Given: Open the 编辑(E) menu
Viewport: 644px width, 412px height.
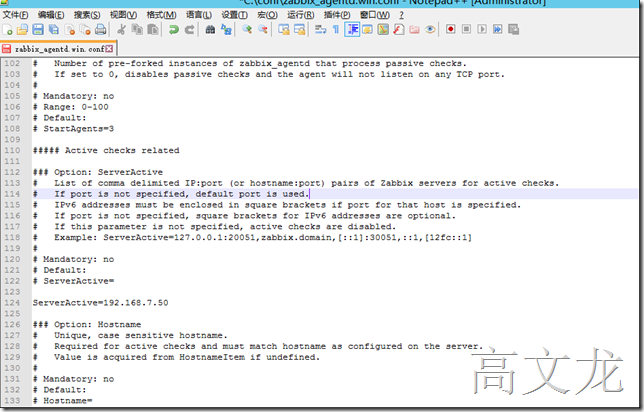Looking at the screenshot, I should [x=51, y=15].
